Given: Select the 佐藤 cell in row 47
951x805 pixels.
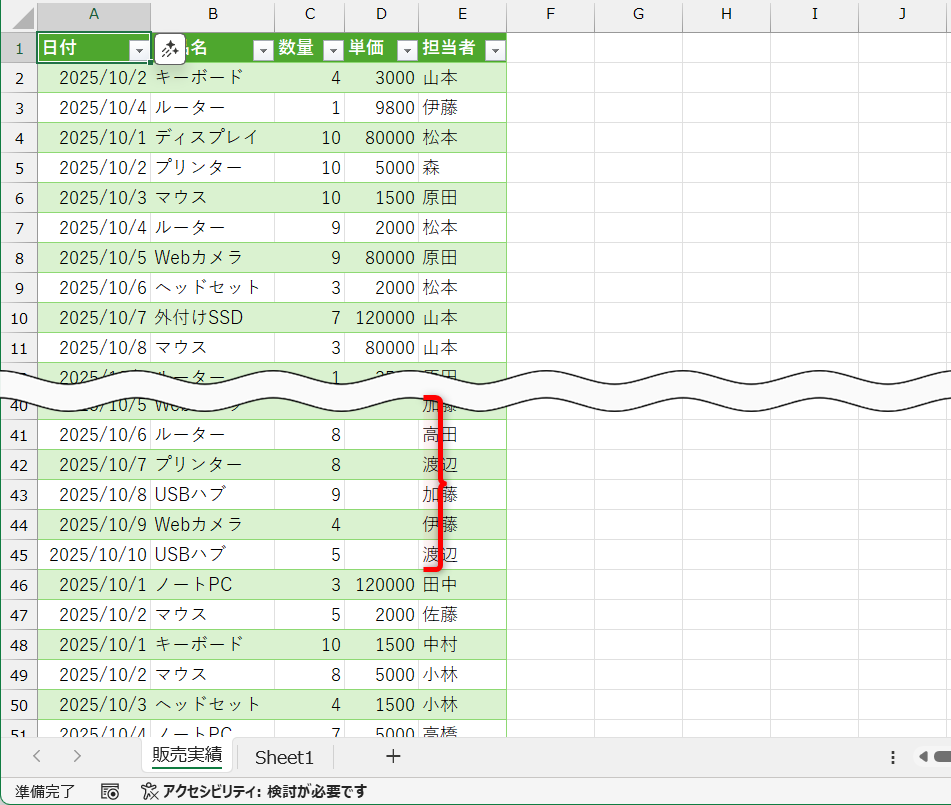Looking at the screenshot, I should tap(462, 615).
